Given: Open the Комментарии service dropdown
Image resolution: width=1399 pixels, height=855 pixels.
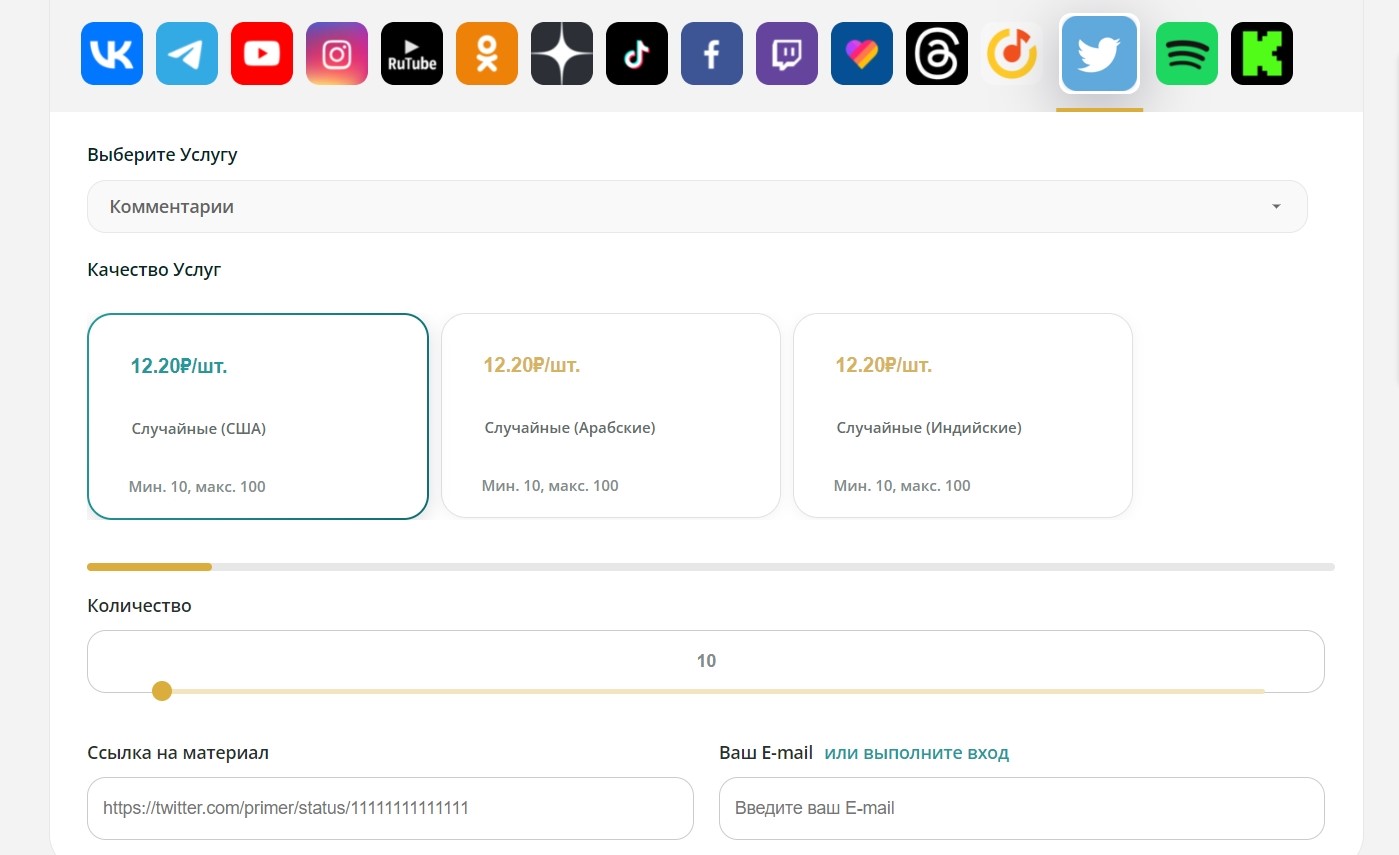Looking at the screenshot, I should coord(697,207).
